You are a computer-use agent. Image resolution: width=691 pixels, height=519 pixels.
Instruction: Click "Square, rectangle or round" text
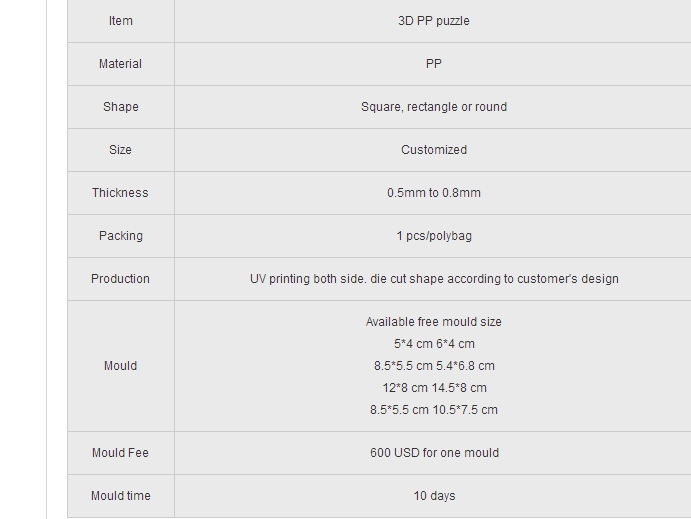(433, 107)
